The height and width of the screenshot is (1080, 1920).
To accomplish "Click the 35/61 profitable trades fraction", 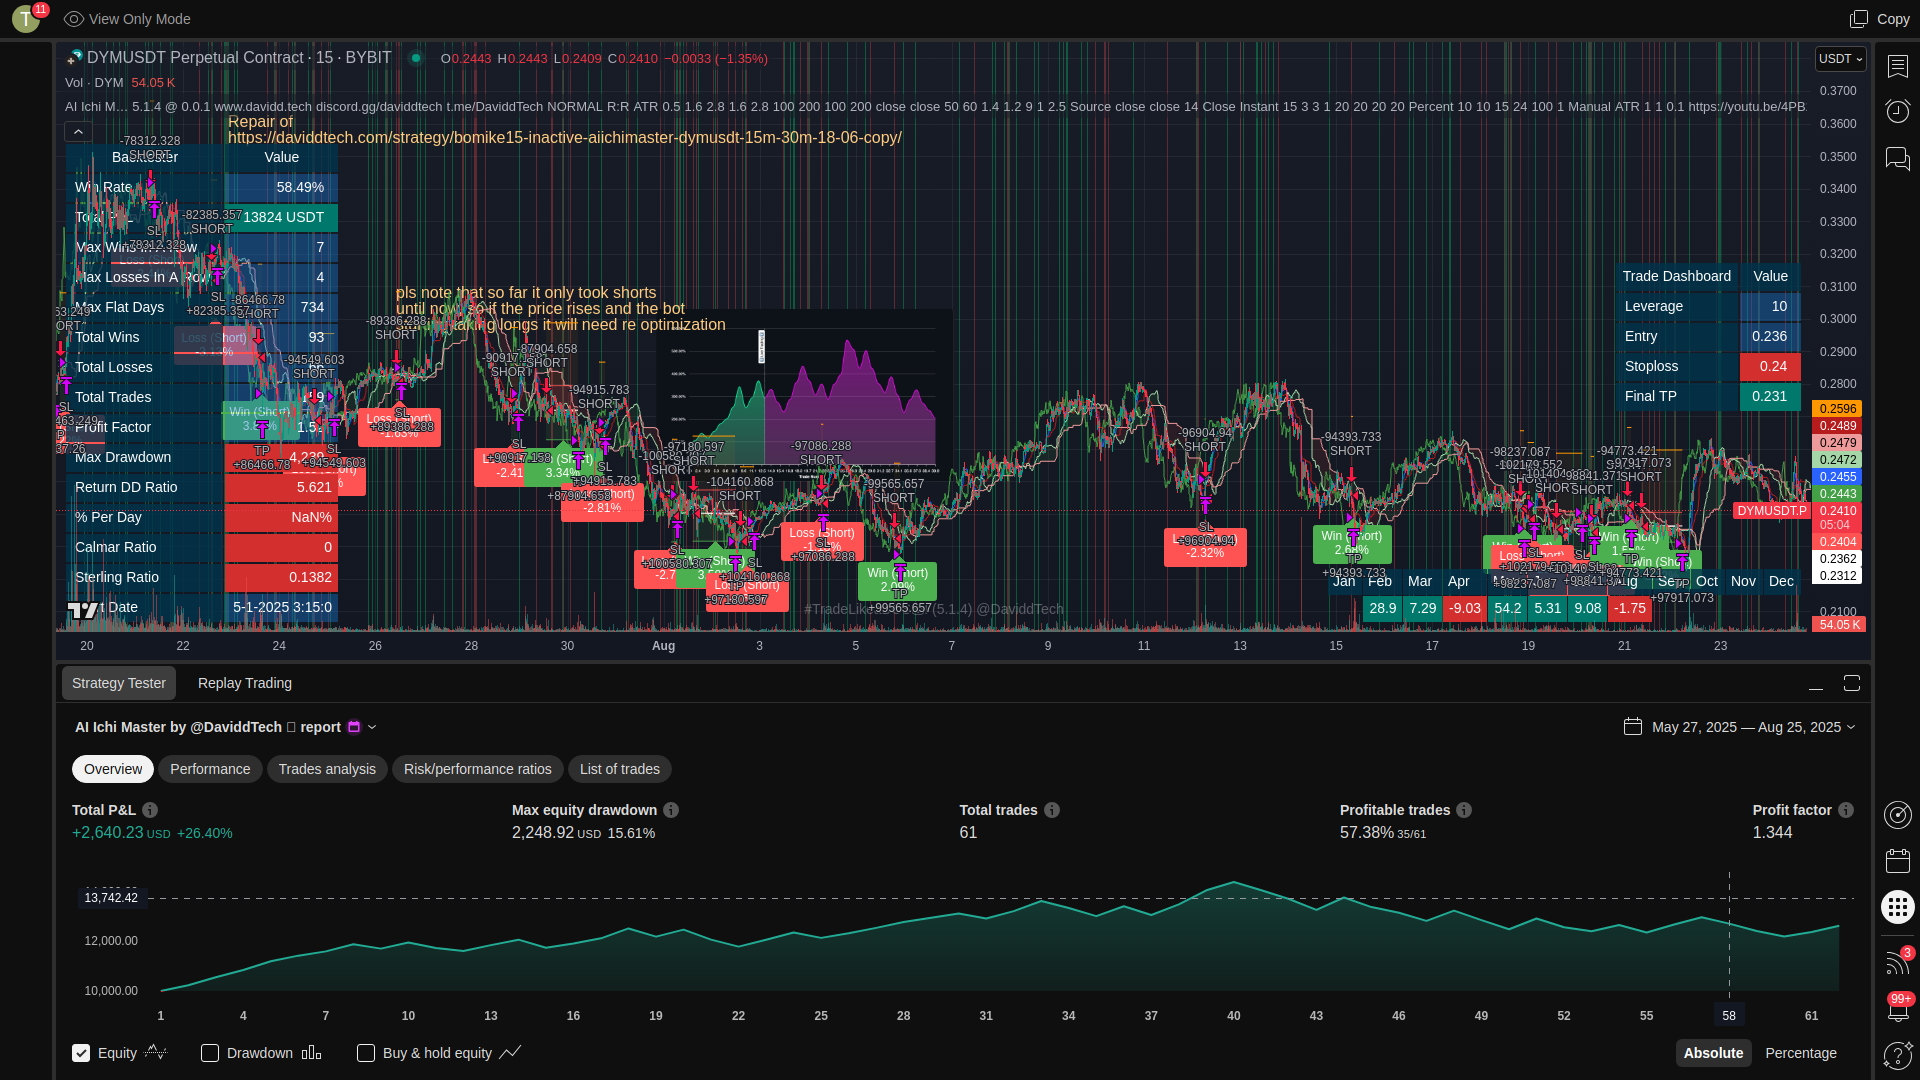I will [x=1412, y=834].
